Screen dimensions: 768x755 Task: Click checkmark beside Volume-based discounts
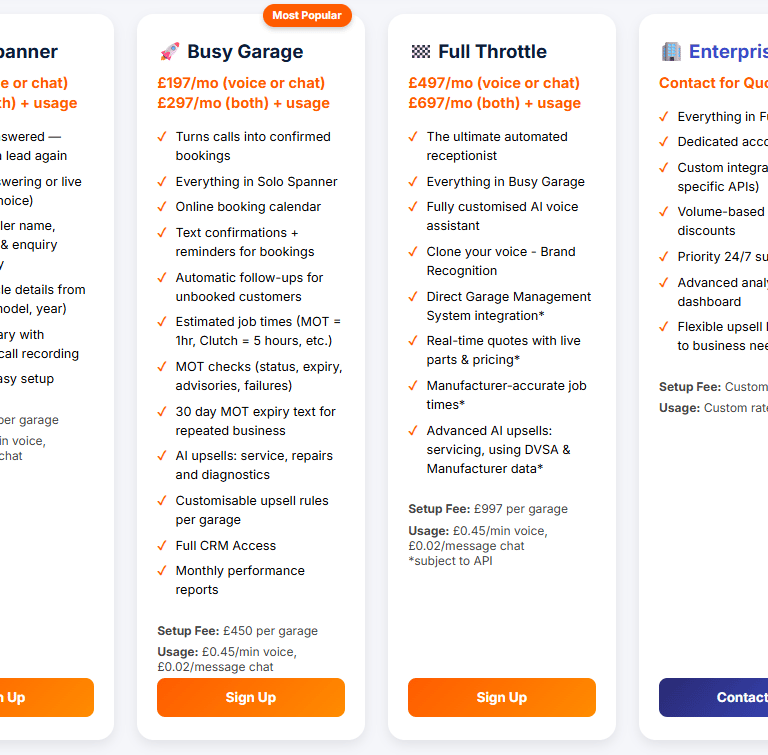point(664,212)
